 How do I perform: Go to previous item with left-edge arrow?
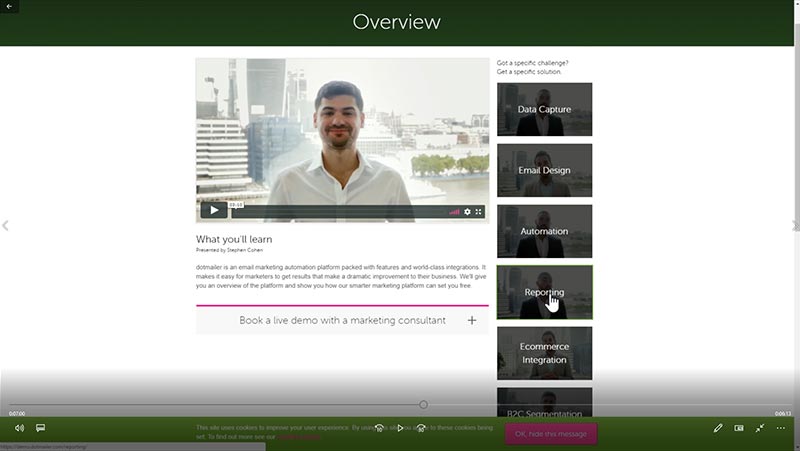[5, 226]
